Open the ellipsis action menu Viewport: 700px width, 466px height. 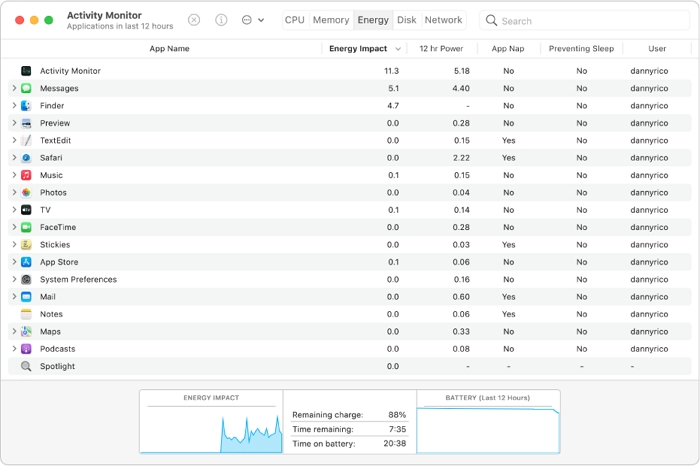pos(253,20)
